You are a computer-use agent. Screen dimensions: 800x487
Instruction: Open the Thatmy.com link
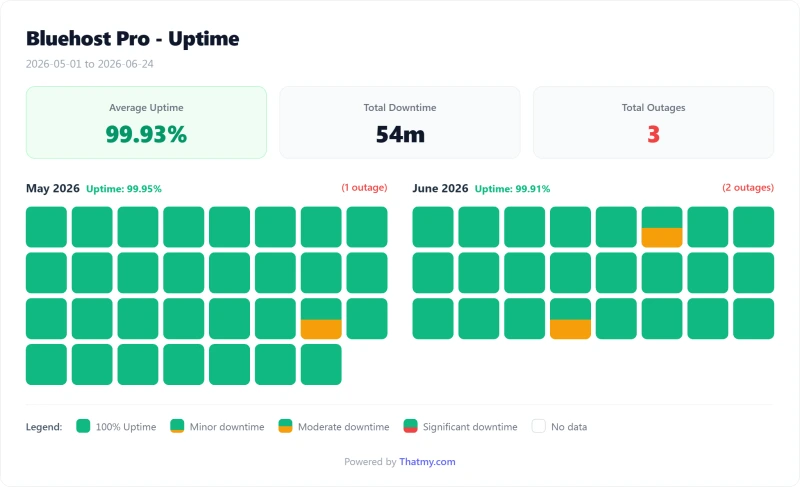pos(427,462)
